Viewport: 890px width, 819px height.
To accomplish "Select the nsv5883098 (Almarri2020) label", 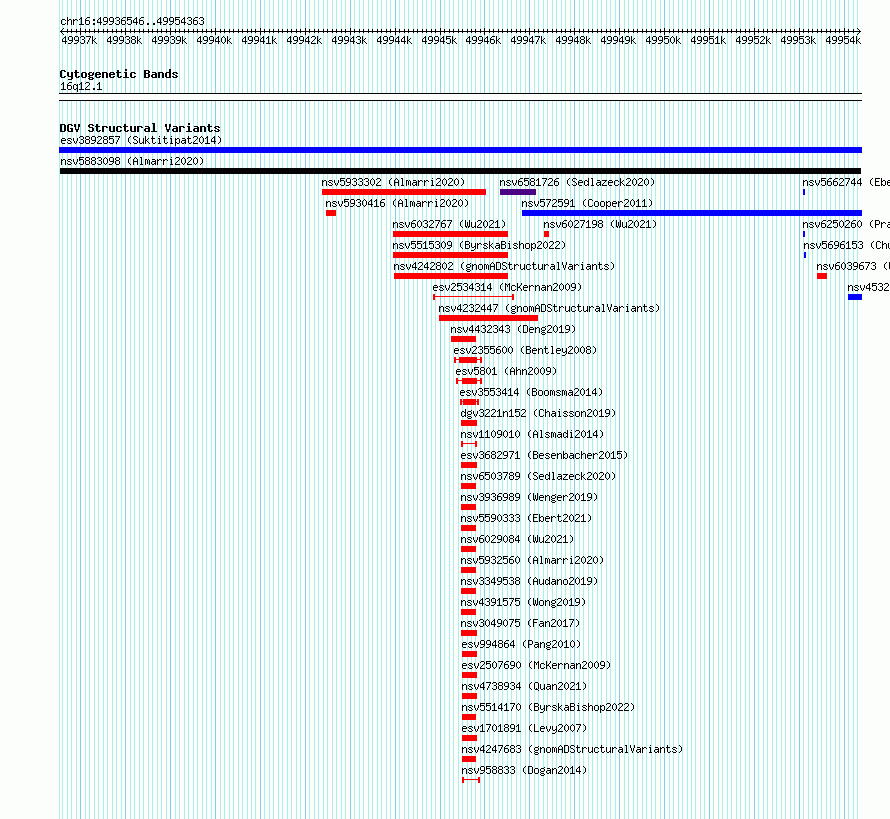I will pyautogui.click(x=132, y=161).
